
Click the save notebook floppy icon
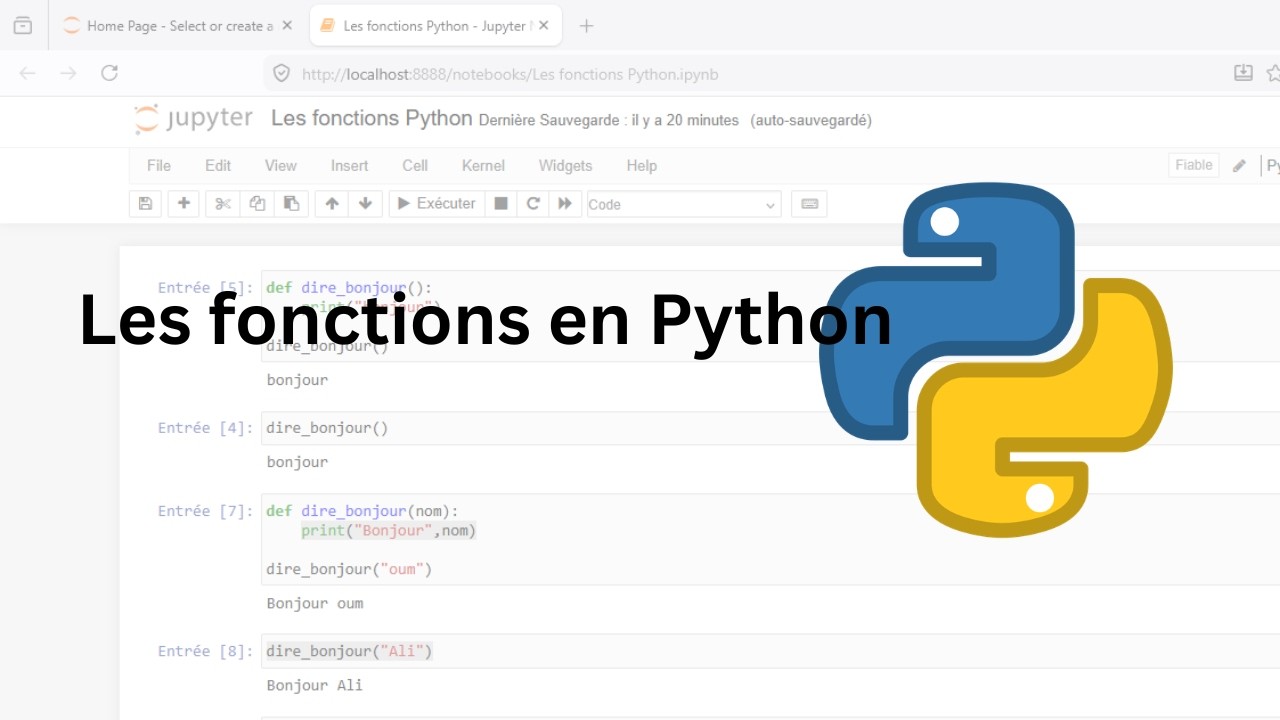(145, 204)
